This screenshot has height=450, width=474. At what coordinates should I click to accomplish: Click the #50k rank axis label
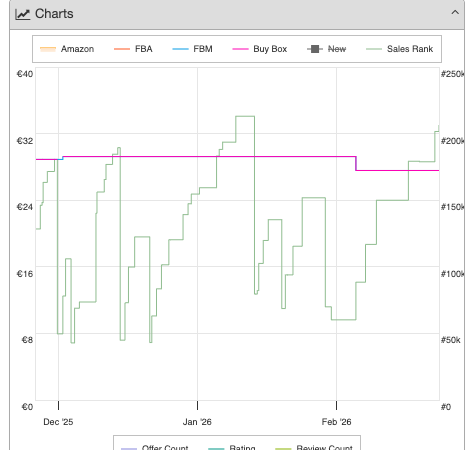tap(450, 340)
